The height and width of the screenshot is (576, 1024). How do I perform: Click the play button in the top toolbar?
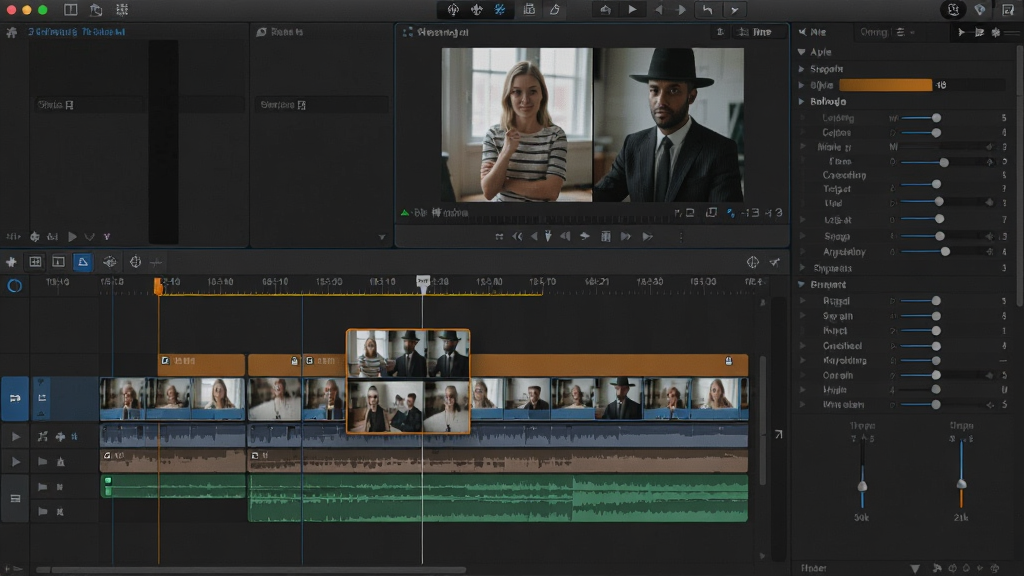click(632, 10)
